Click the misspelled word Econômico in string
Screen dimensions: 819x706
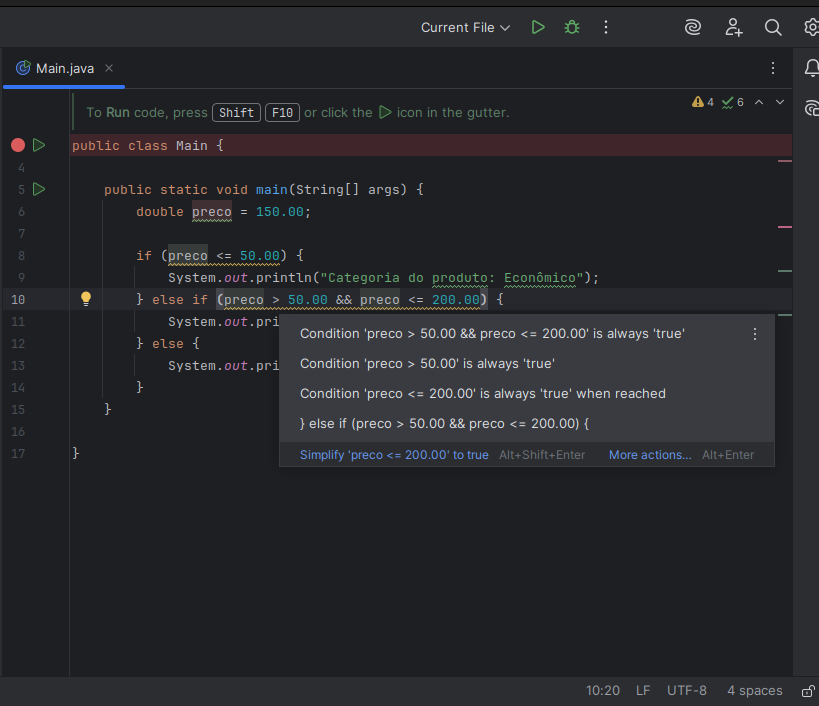540,278
